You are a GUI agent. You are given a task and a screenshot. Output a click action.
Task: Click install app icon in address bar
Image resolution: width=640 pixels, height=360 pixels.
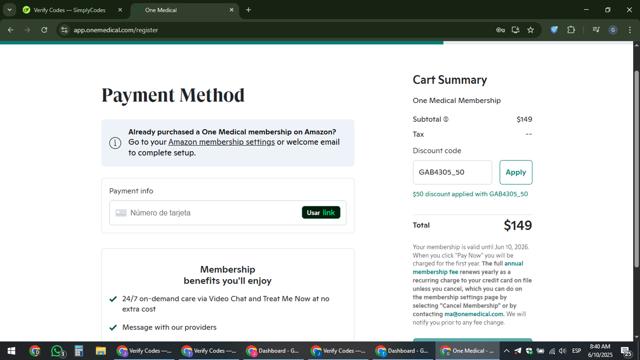point(516,30)
